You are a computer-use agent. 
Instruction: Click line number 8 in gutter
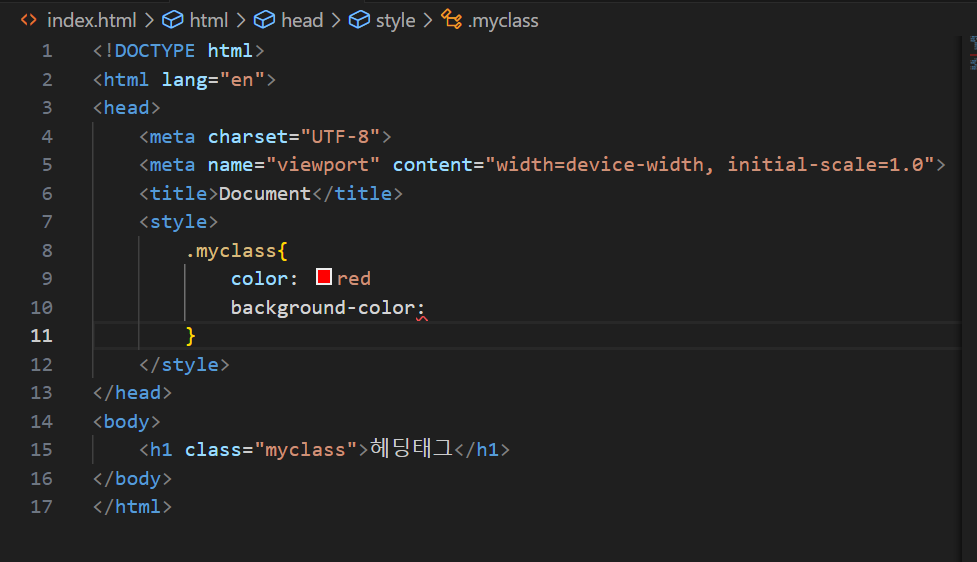[x=47, y=250]
